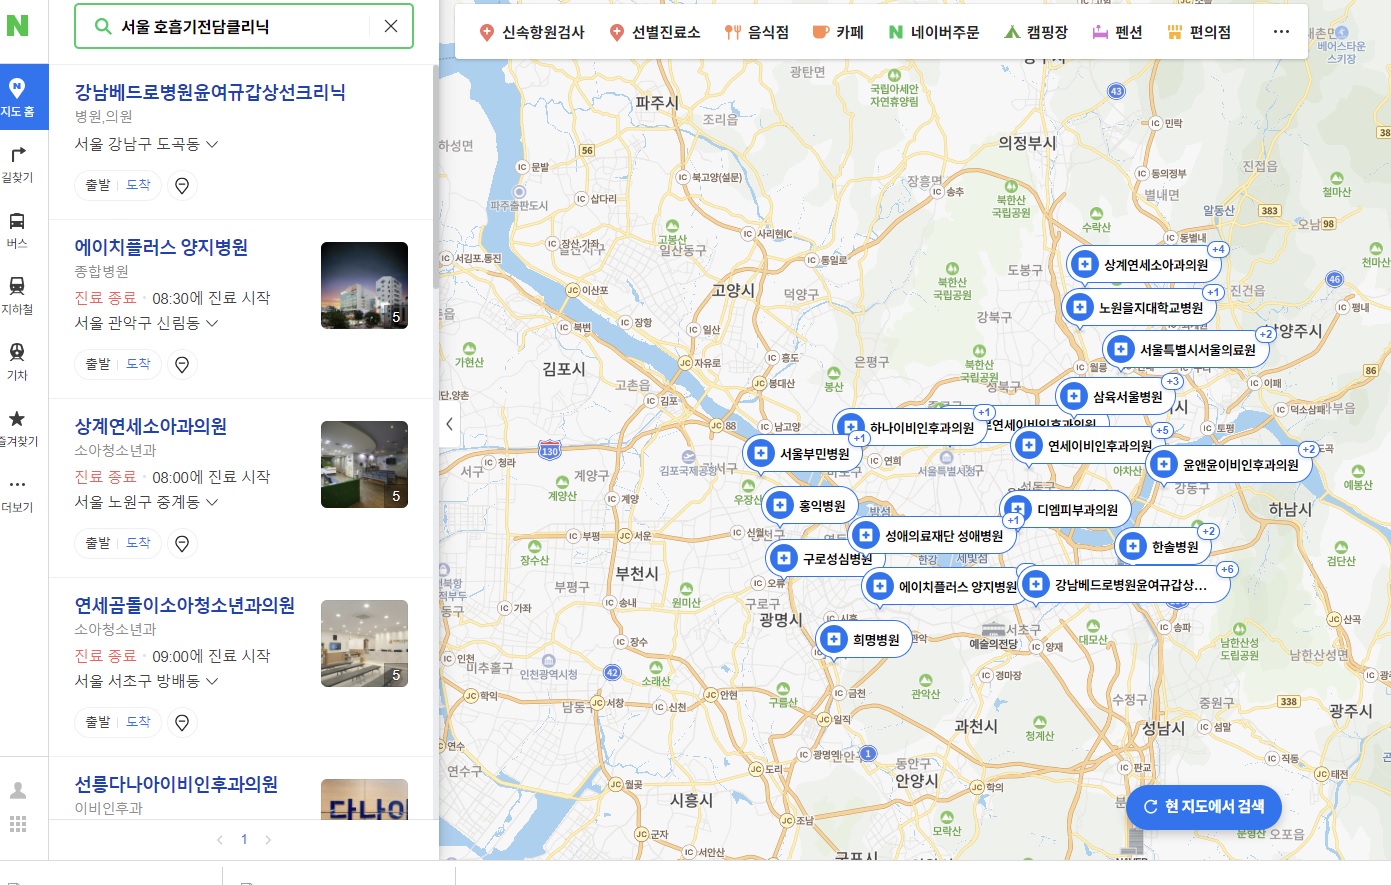Click the search magnifier icon
The width and height of the screenshot is (1391, 885).
pyautogui.click(x=102, y=26)
